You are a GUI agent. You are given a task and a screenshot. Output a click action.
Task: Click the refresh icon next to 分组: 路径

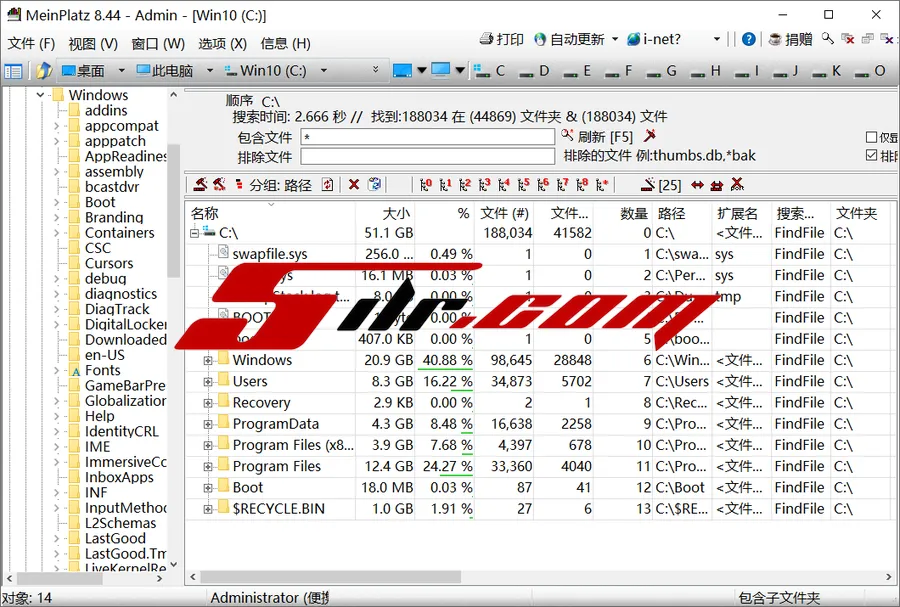pyautogui.click(x=327, y=184)
